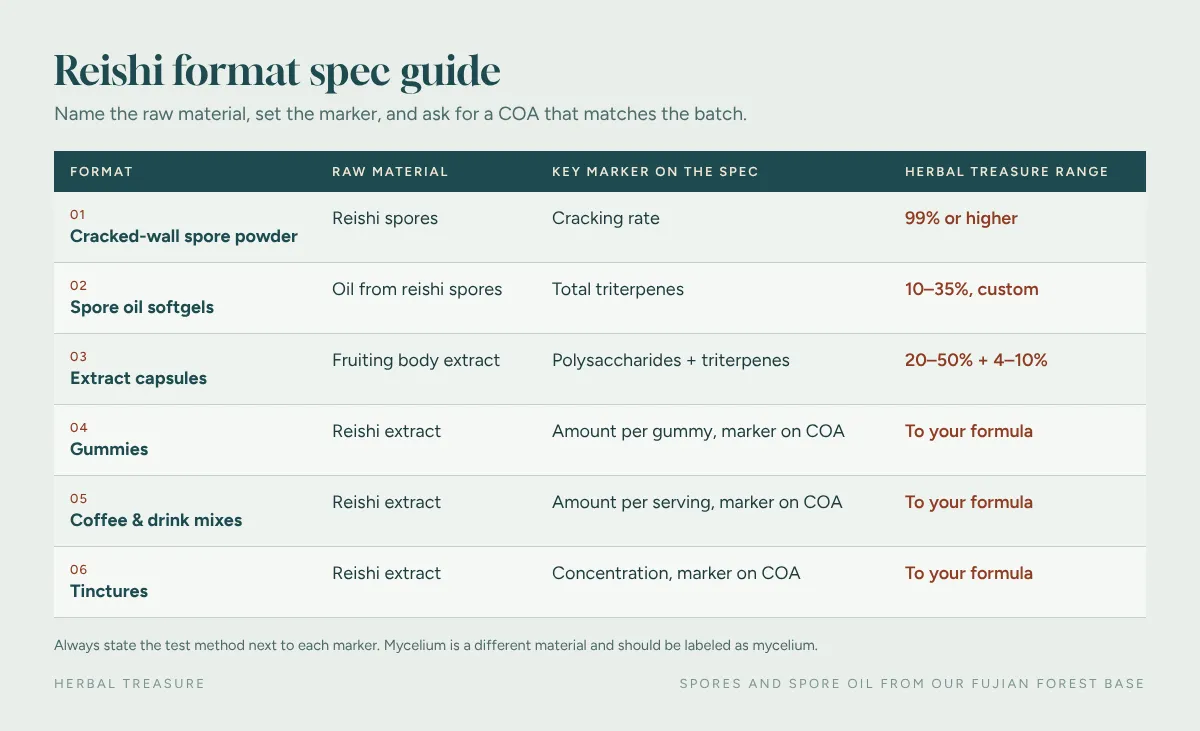Click the Cracking rate marker cell
Viewport: 1200px width, 731px height.
pos(606,218)
